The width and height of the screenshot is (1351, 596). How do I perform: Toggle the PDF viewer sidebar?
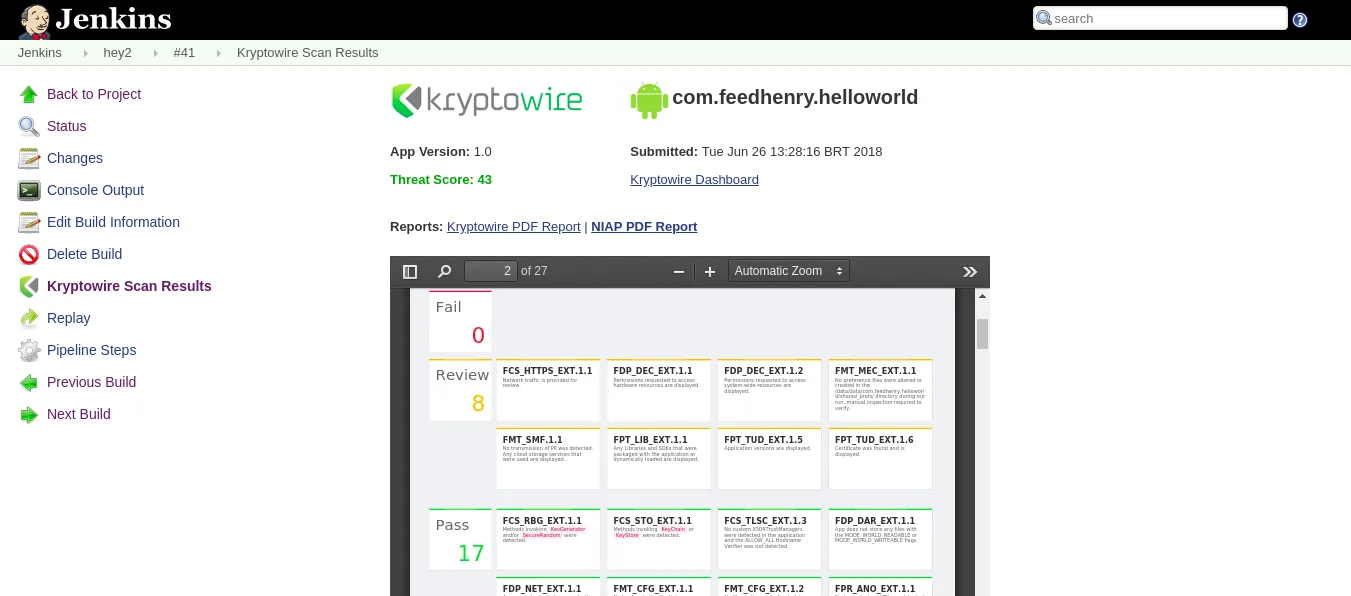click(410, 271)
